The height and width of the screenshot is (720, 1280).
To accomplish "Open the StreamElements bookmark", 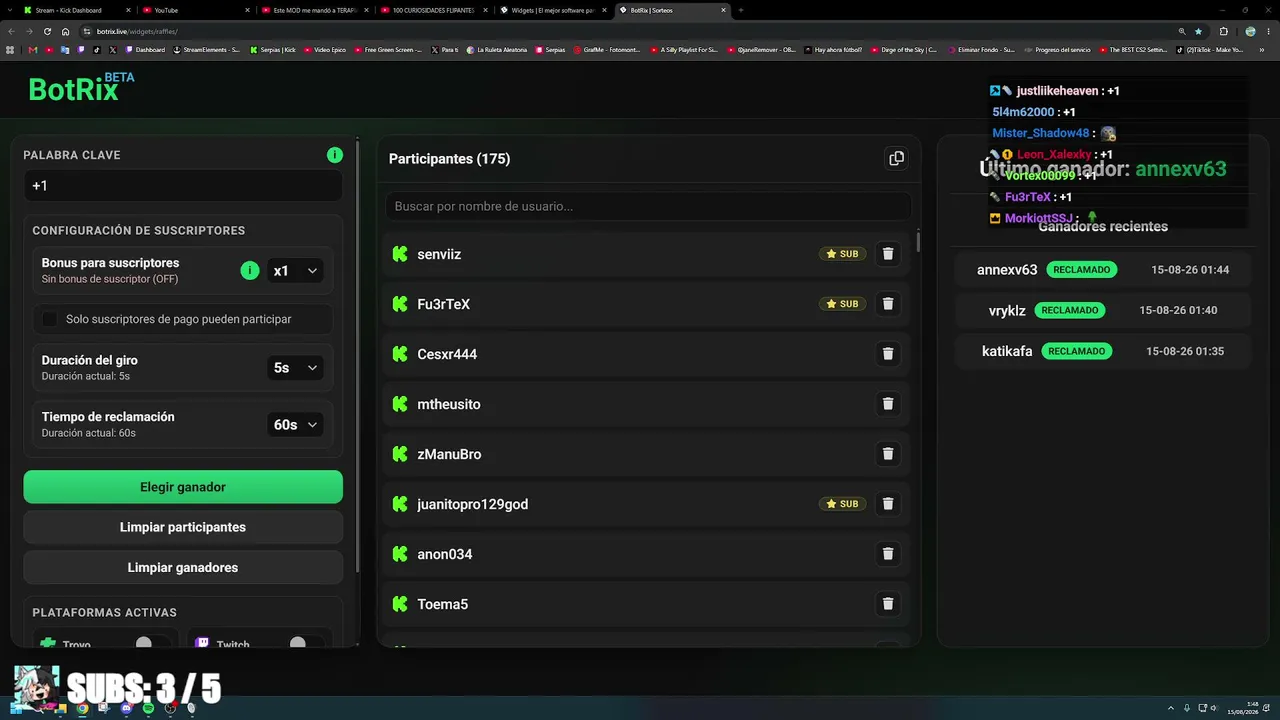I will (x=207, y=49).
